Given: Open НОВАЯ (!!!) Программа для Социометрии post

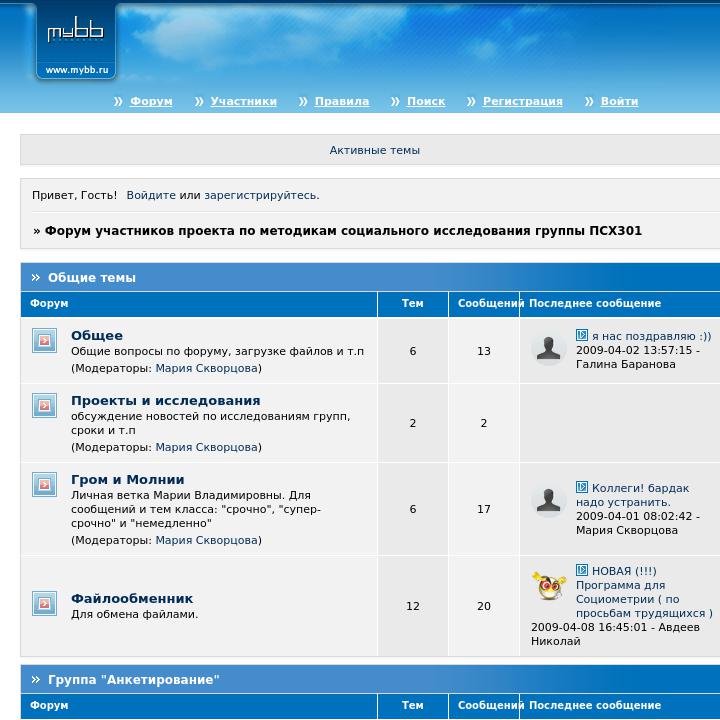Looking at the screenshot, I should point(644,592).
